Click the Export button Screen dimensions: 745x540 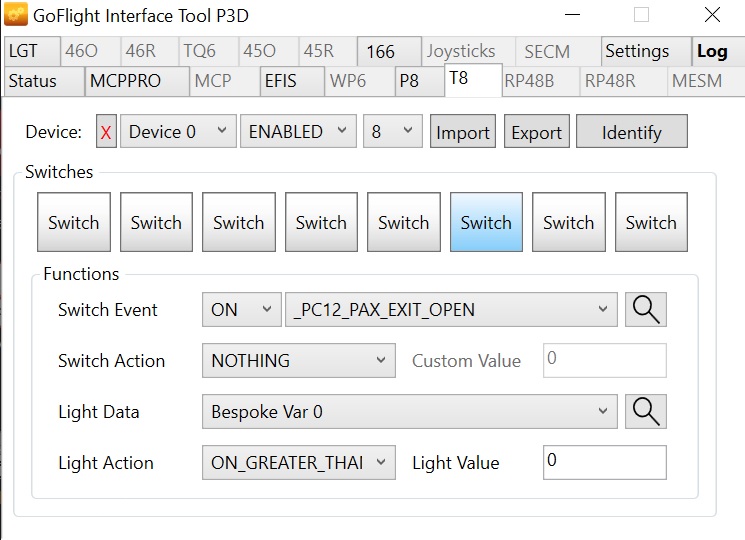tap(537, 132)
